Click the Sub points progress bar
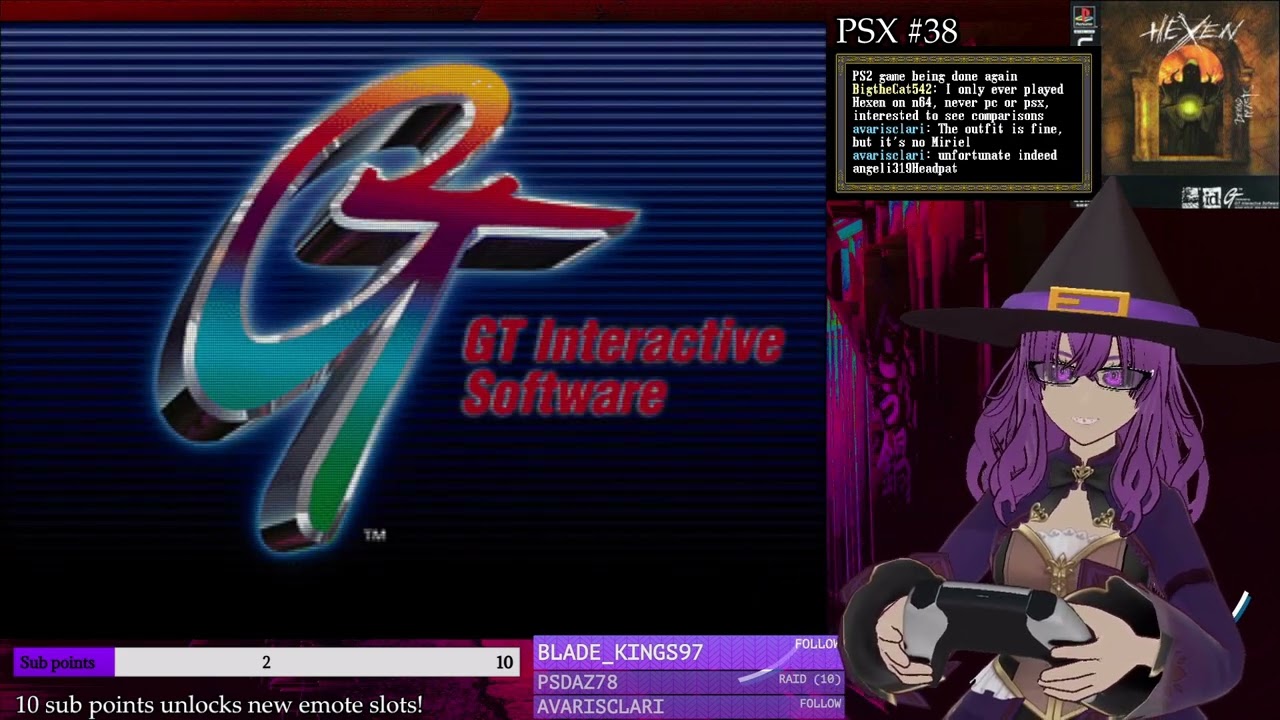This screenshot has height=720, width=1280. pos(266,662)
